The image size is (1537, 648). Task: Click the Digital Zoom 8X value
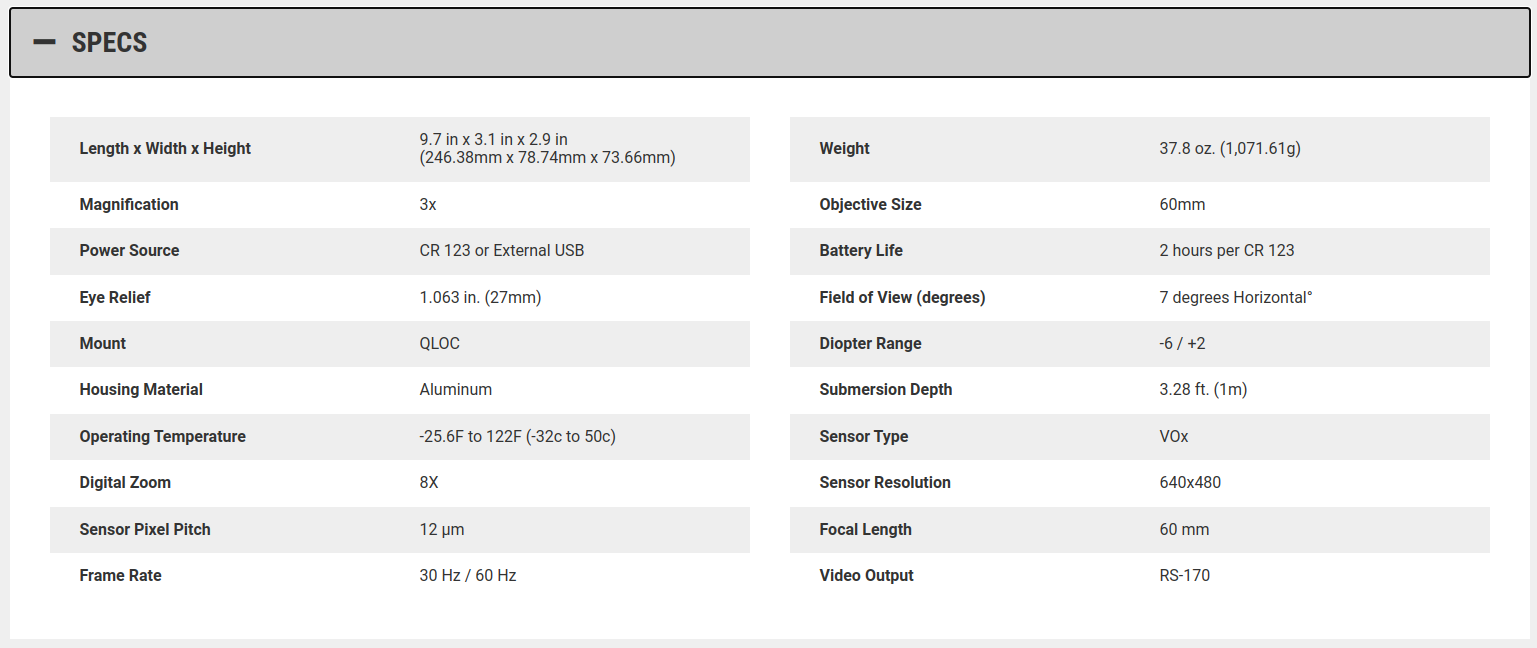tap(429, 483)
